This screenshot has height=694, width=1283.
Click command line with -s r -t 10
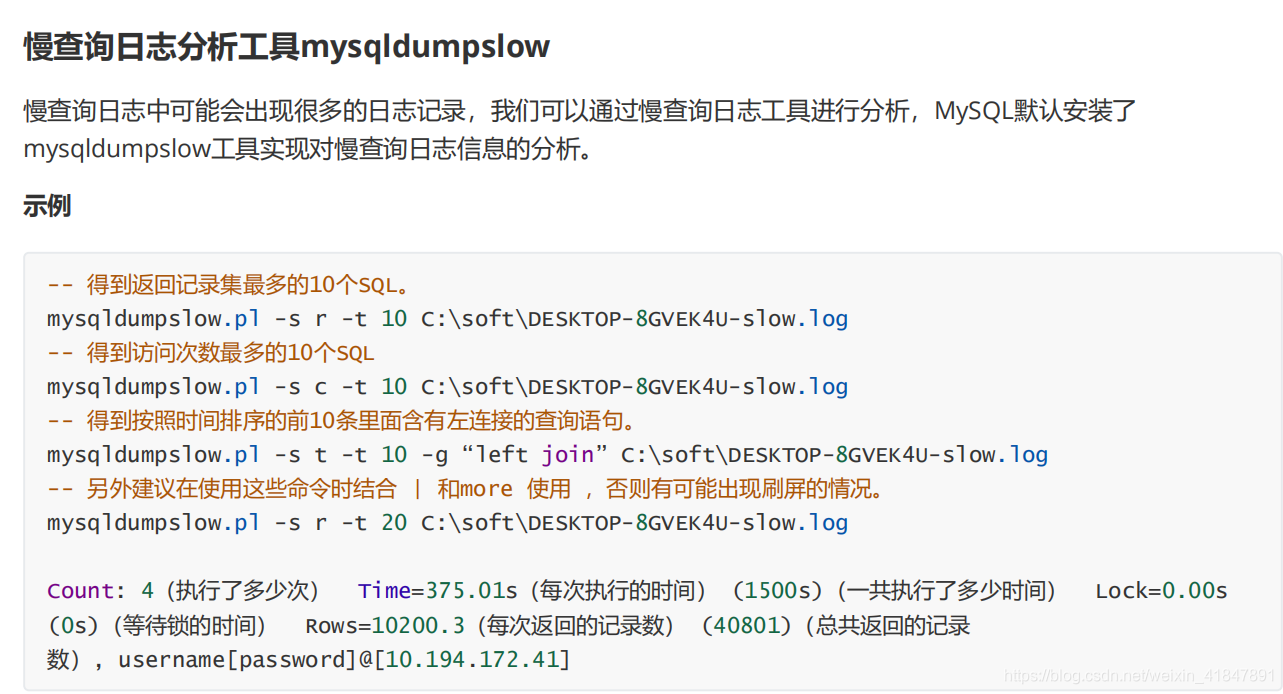447,319
